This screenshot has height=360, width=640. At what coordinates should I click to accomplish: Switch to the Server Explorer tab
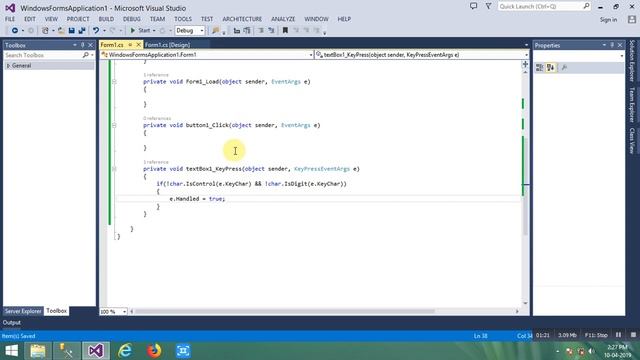click(23, 311)
